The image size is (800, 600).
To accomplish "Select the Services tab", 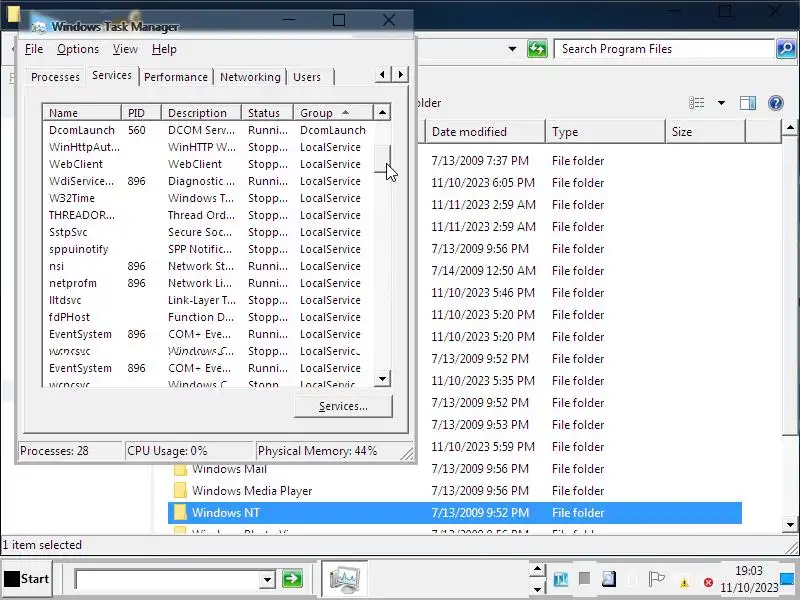I will [x=112, y=75].
